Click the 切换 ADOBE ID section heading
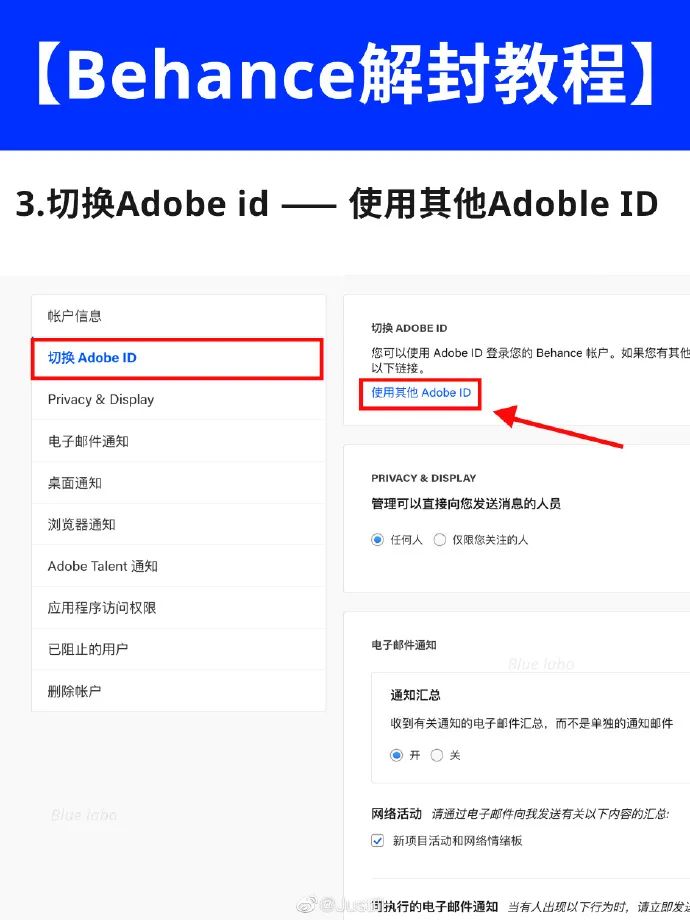 tap(409, 328)
